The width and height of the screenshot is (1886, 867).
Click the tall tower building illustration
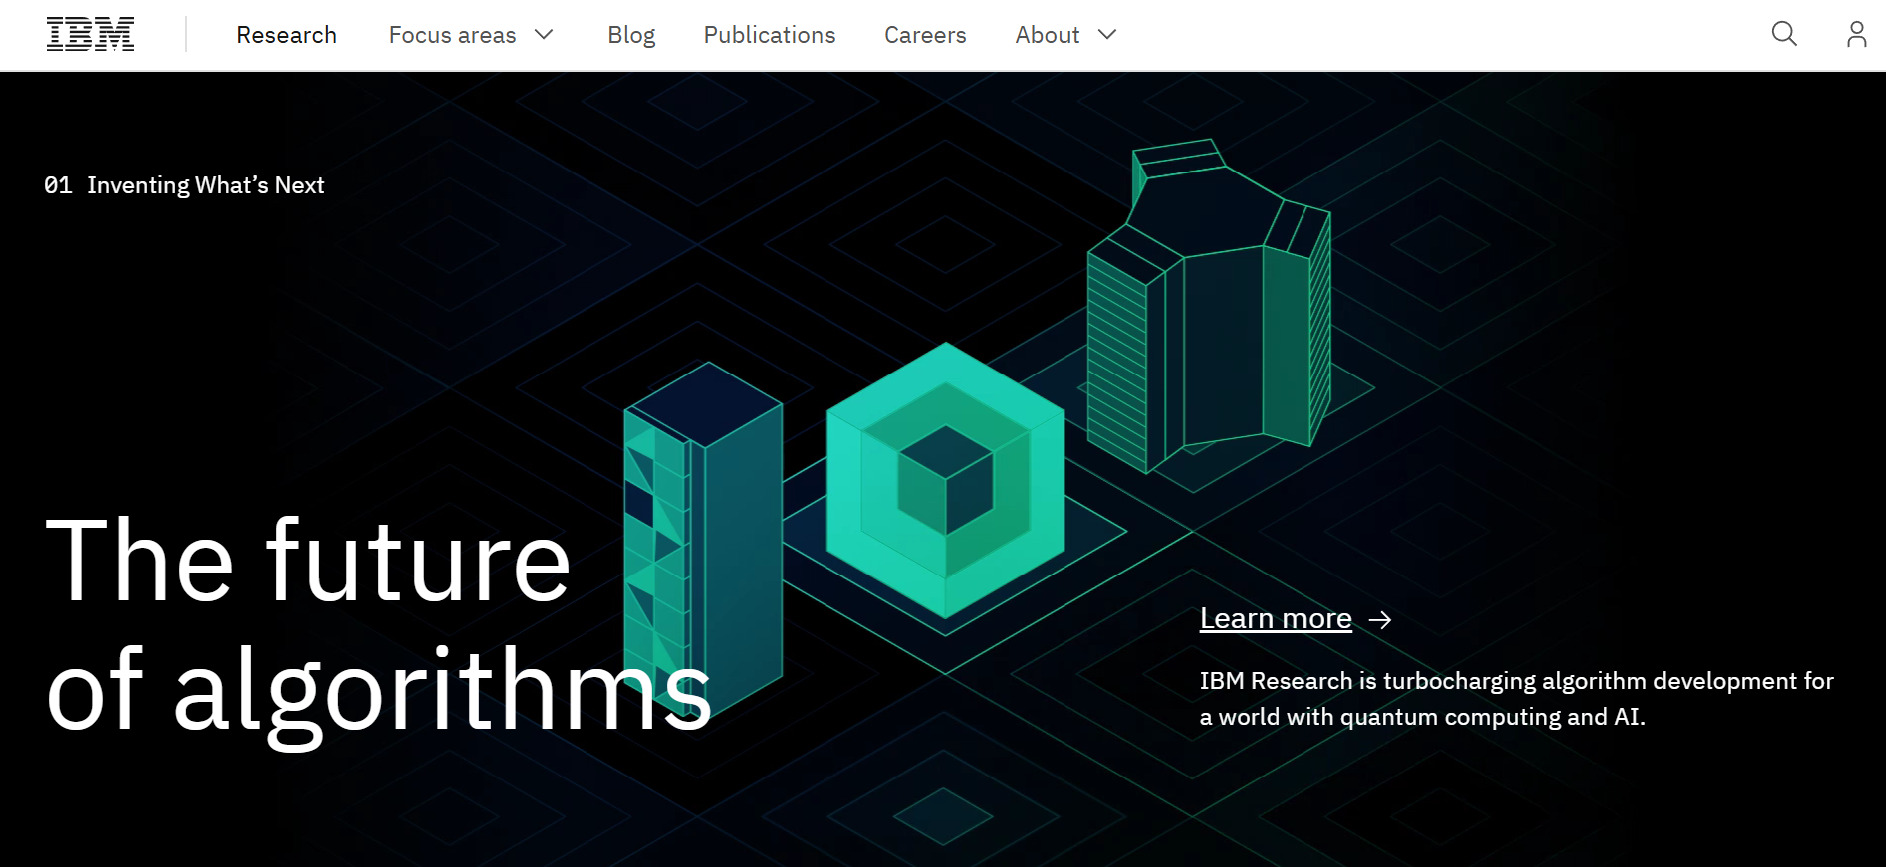pos(703,538)
